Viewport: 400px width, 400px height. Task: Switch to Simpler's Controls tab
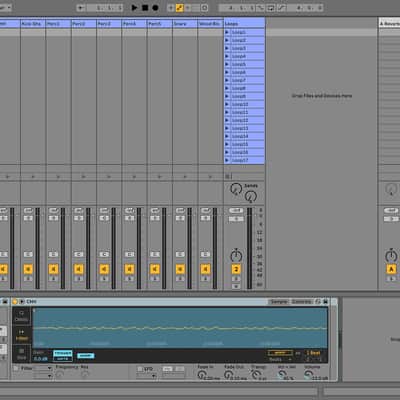click(302, 302)
